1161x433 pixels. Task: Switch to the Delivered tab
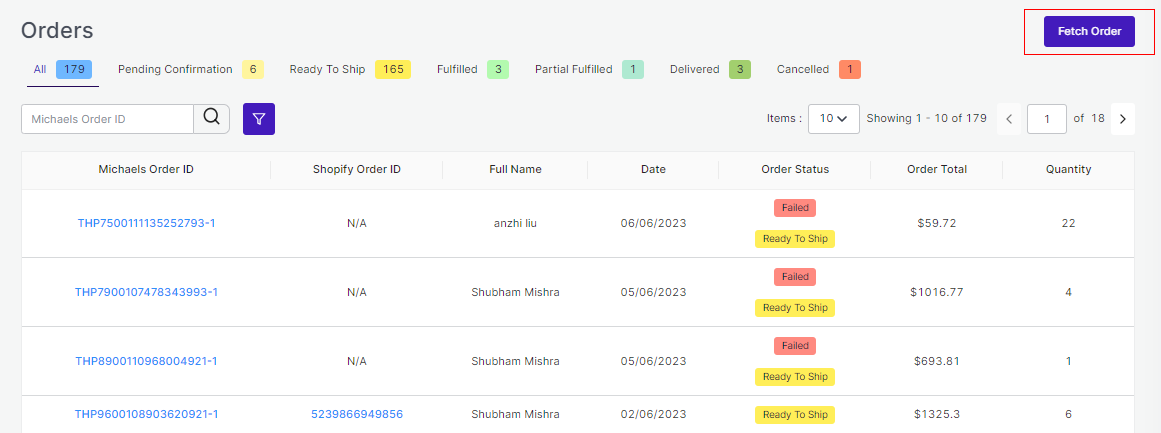(x=710, y=70)
